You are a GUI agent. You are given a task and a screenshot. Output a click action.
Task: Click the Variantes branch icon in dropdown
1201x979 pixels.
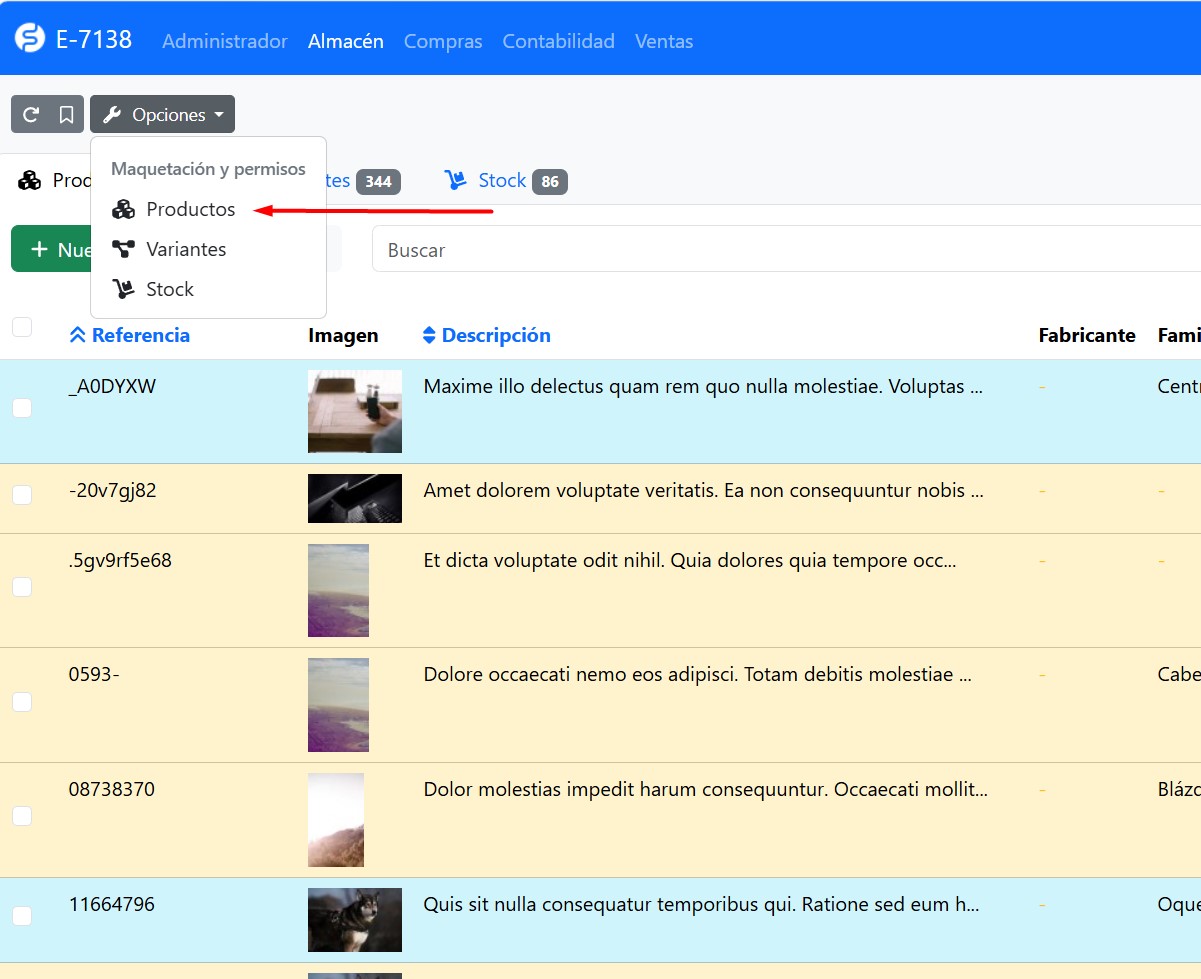(x=123, y=249)
